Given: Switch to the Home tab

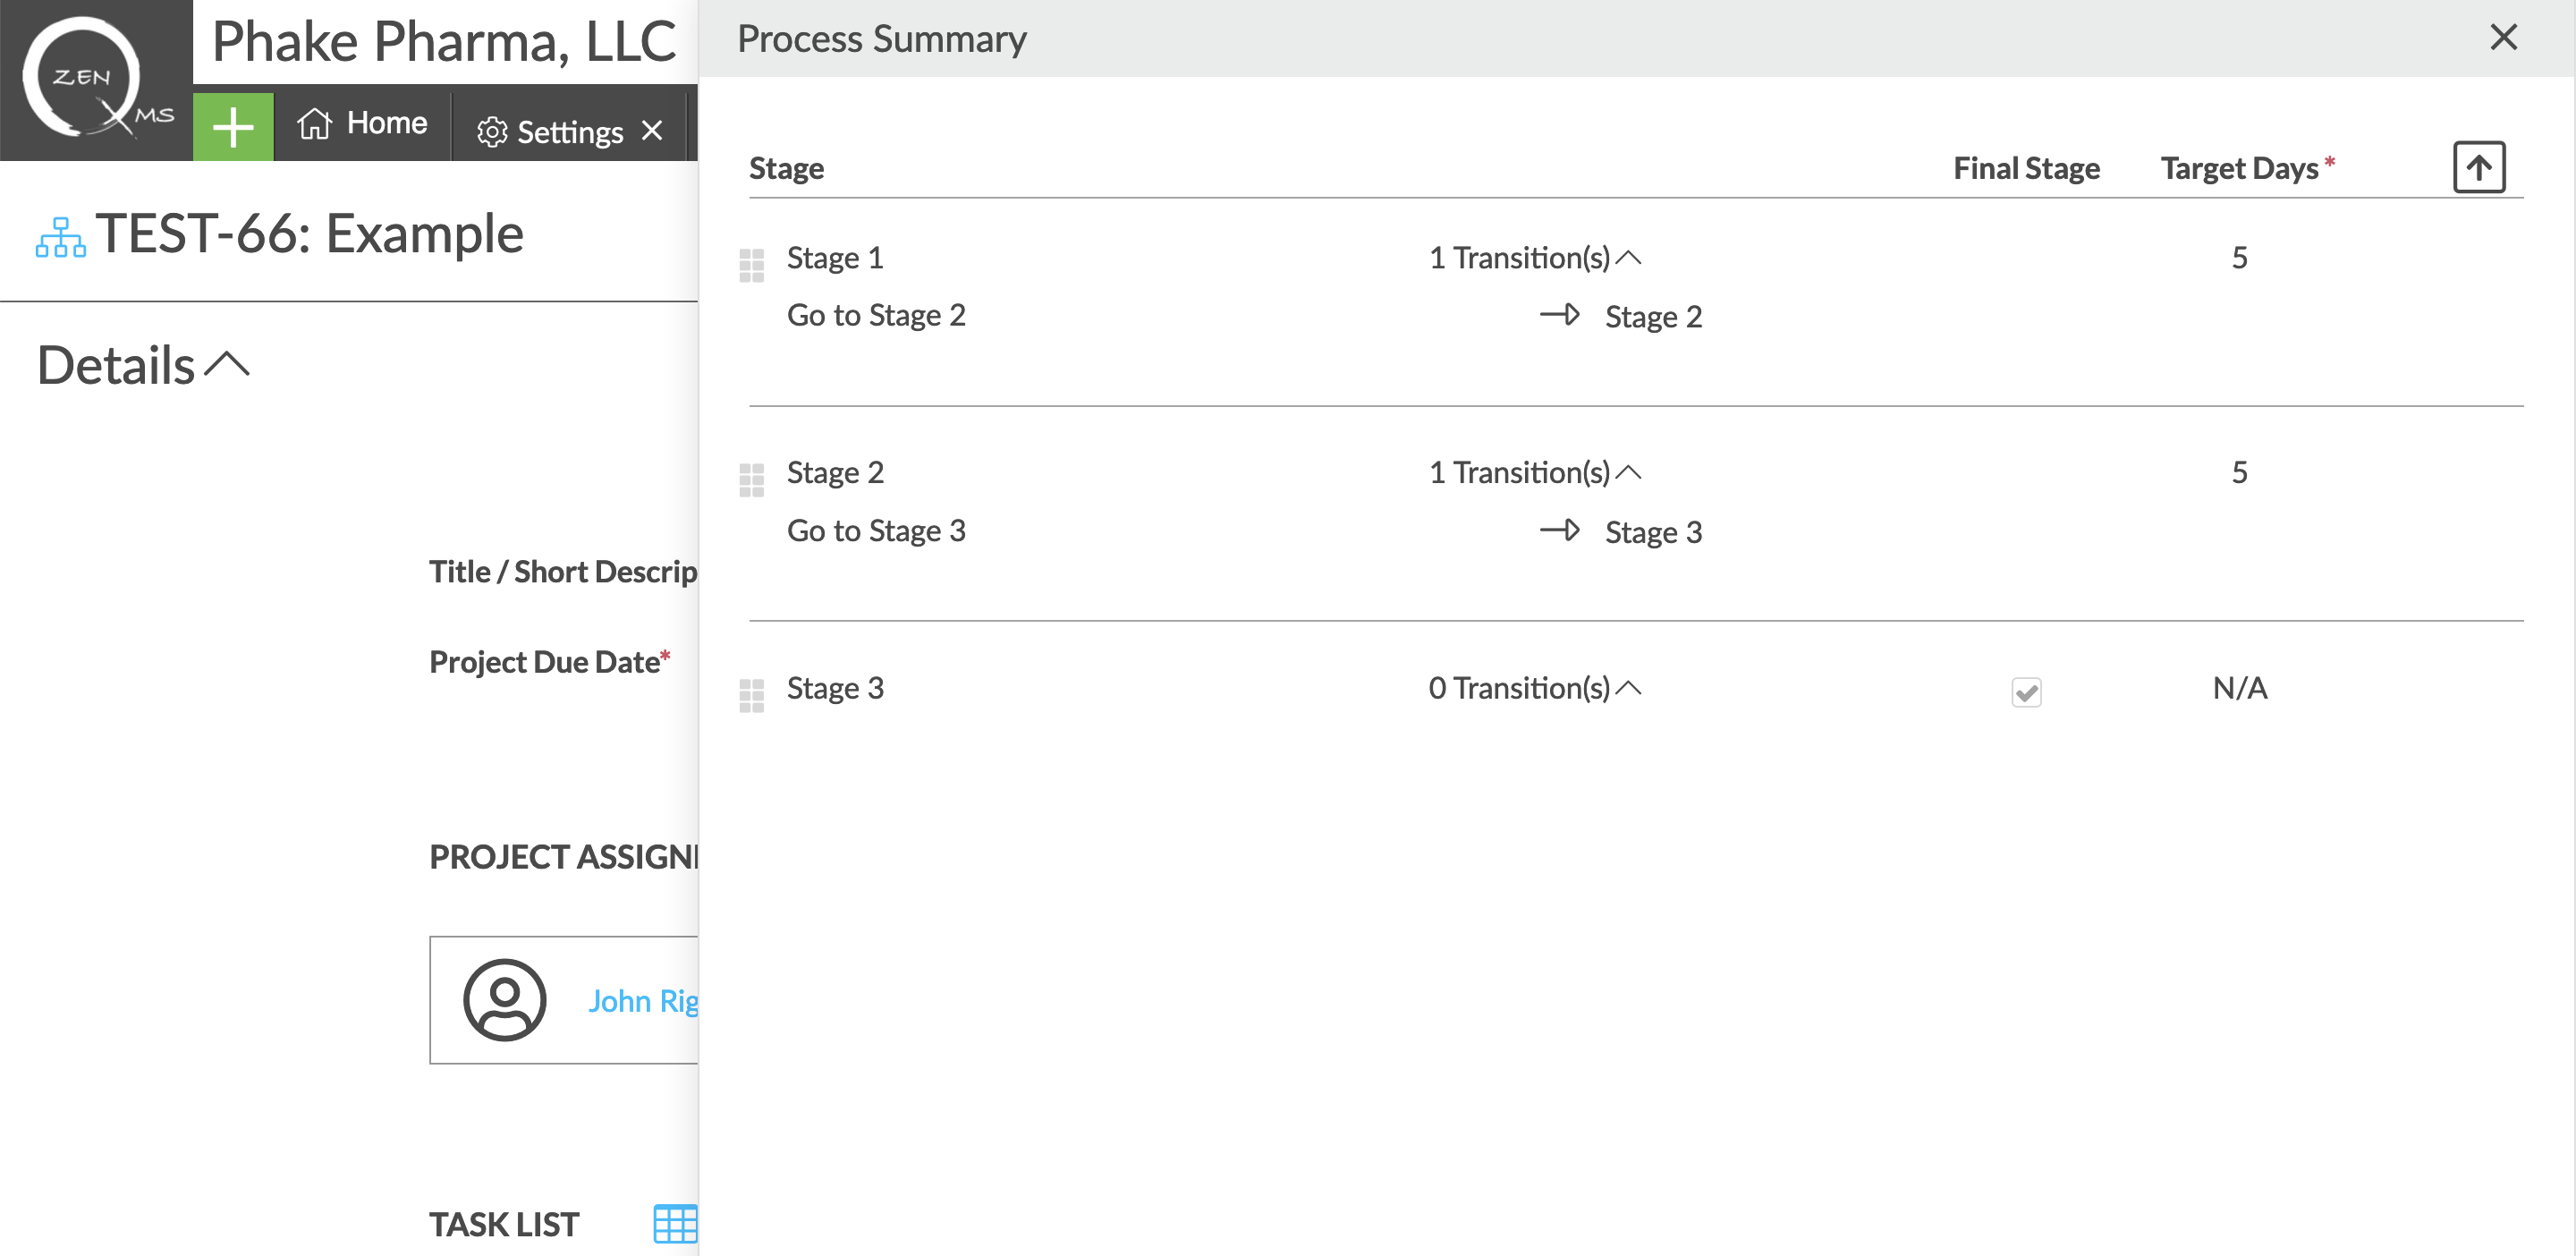Looking at the screenshot, I should (x=363, y=123).
